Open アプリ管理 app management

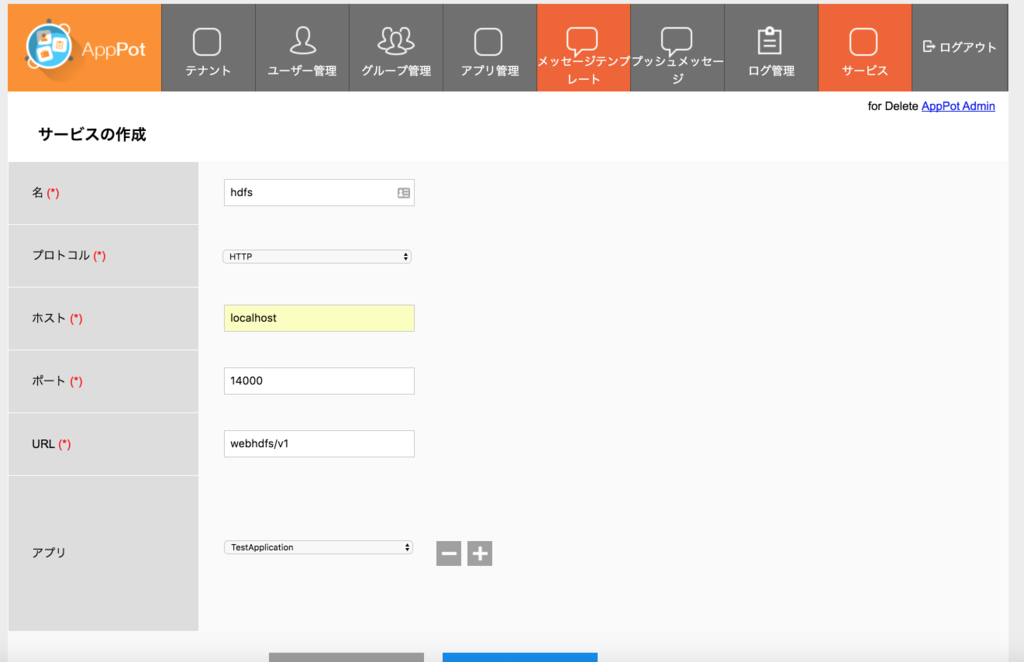pos(490,48)
